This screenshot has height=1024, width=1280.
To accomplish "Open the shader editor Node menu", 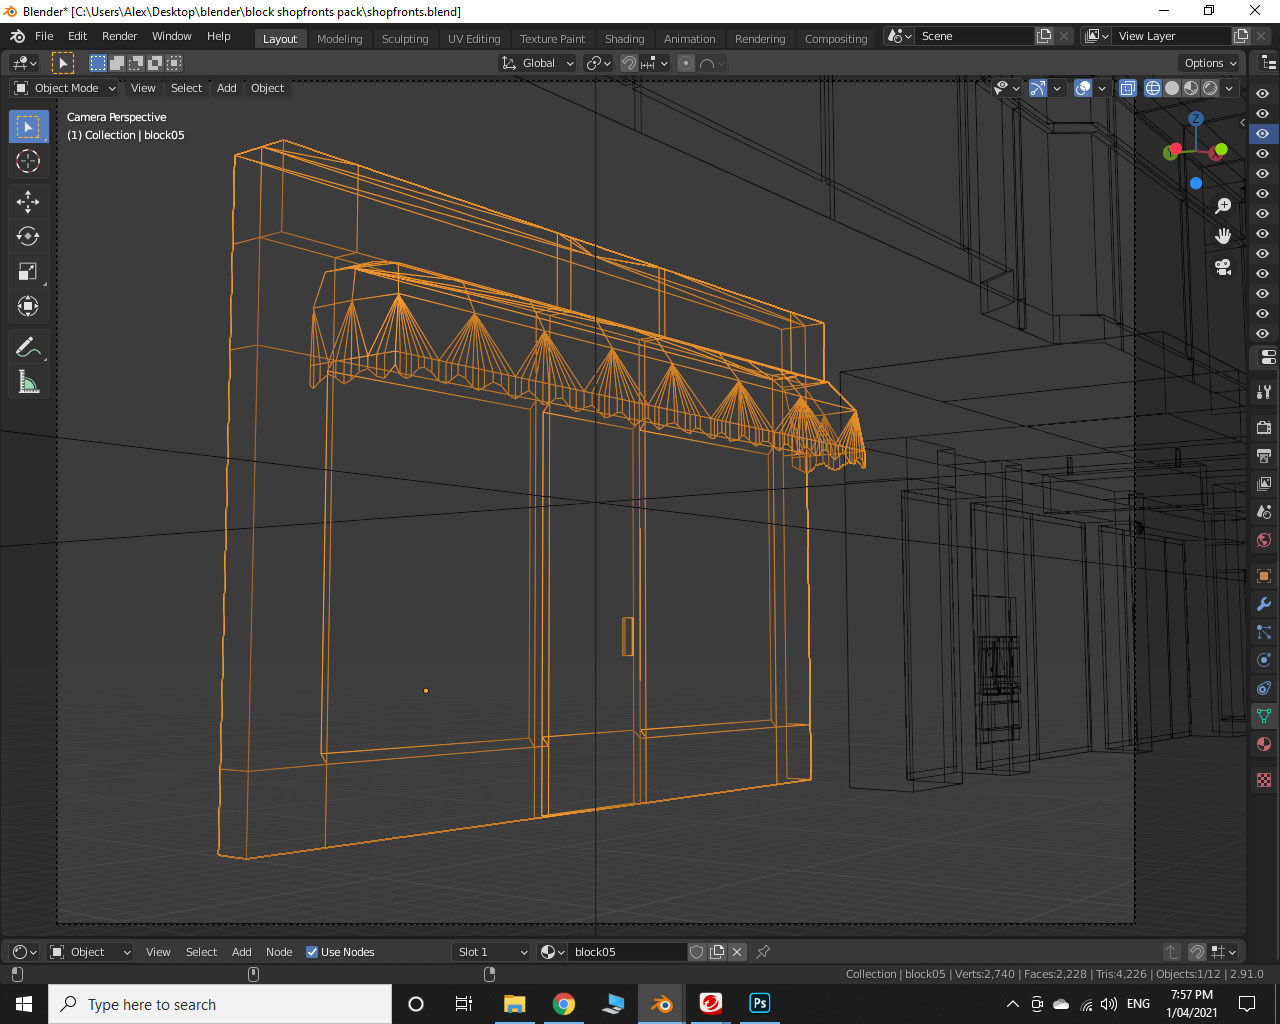I will click(x=279, y=952).
